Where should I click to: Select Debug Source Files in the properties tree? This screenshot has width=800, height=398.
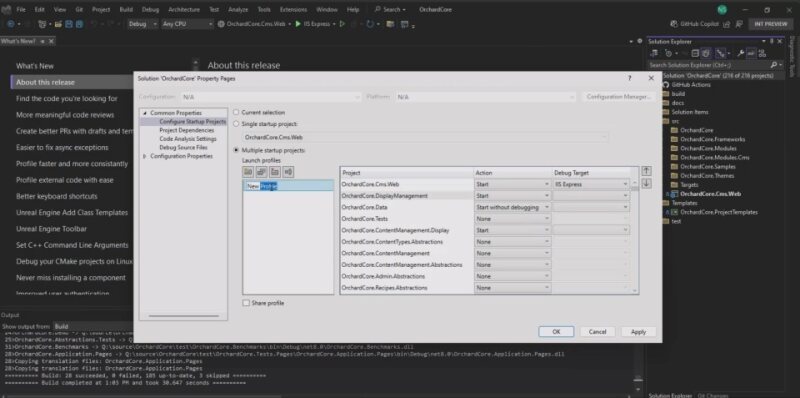[x=183, y=147]
